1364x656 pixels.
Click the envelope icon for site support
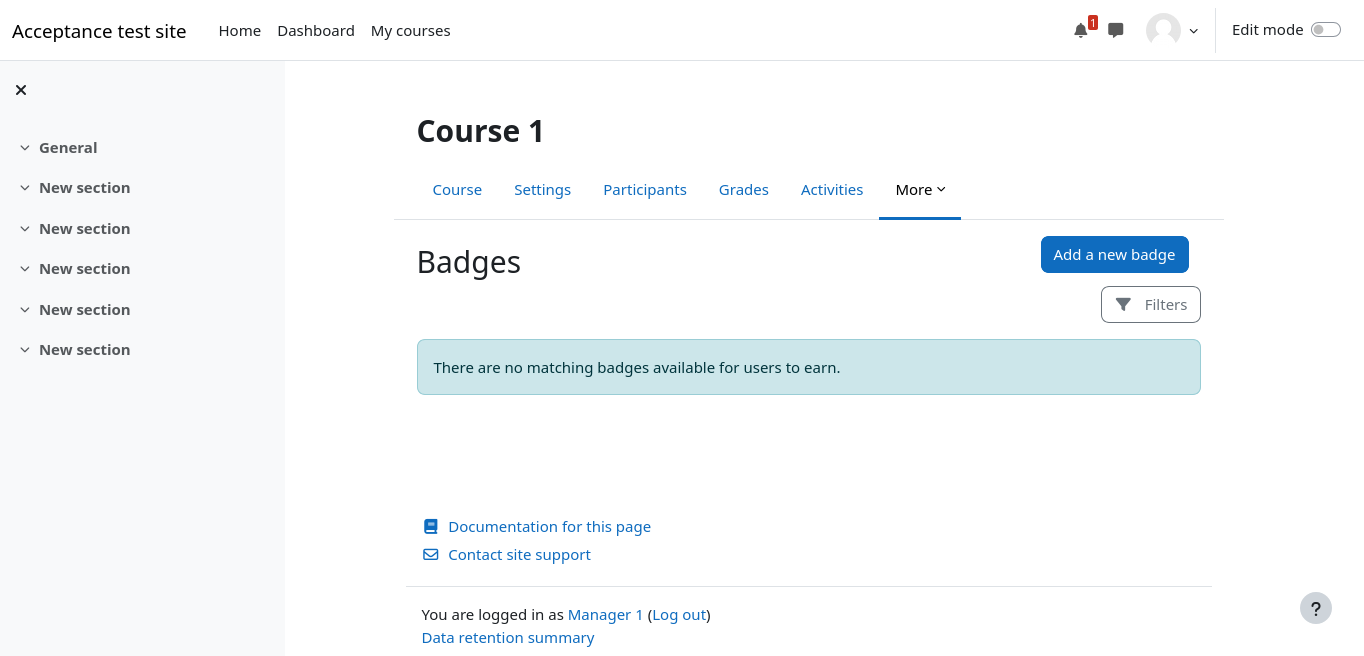click(431, 554)
